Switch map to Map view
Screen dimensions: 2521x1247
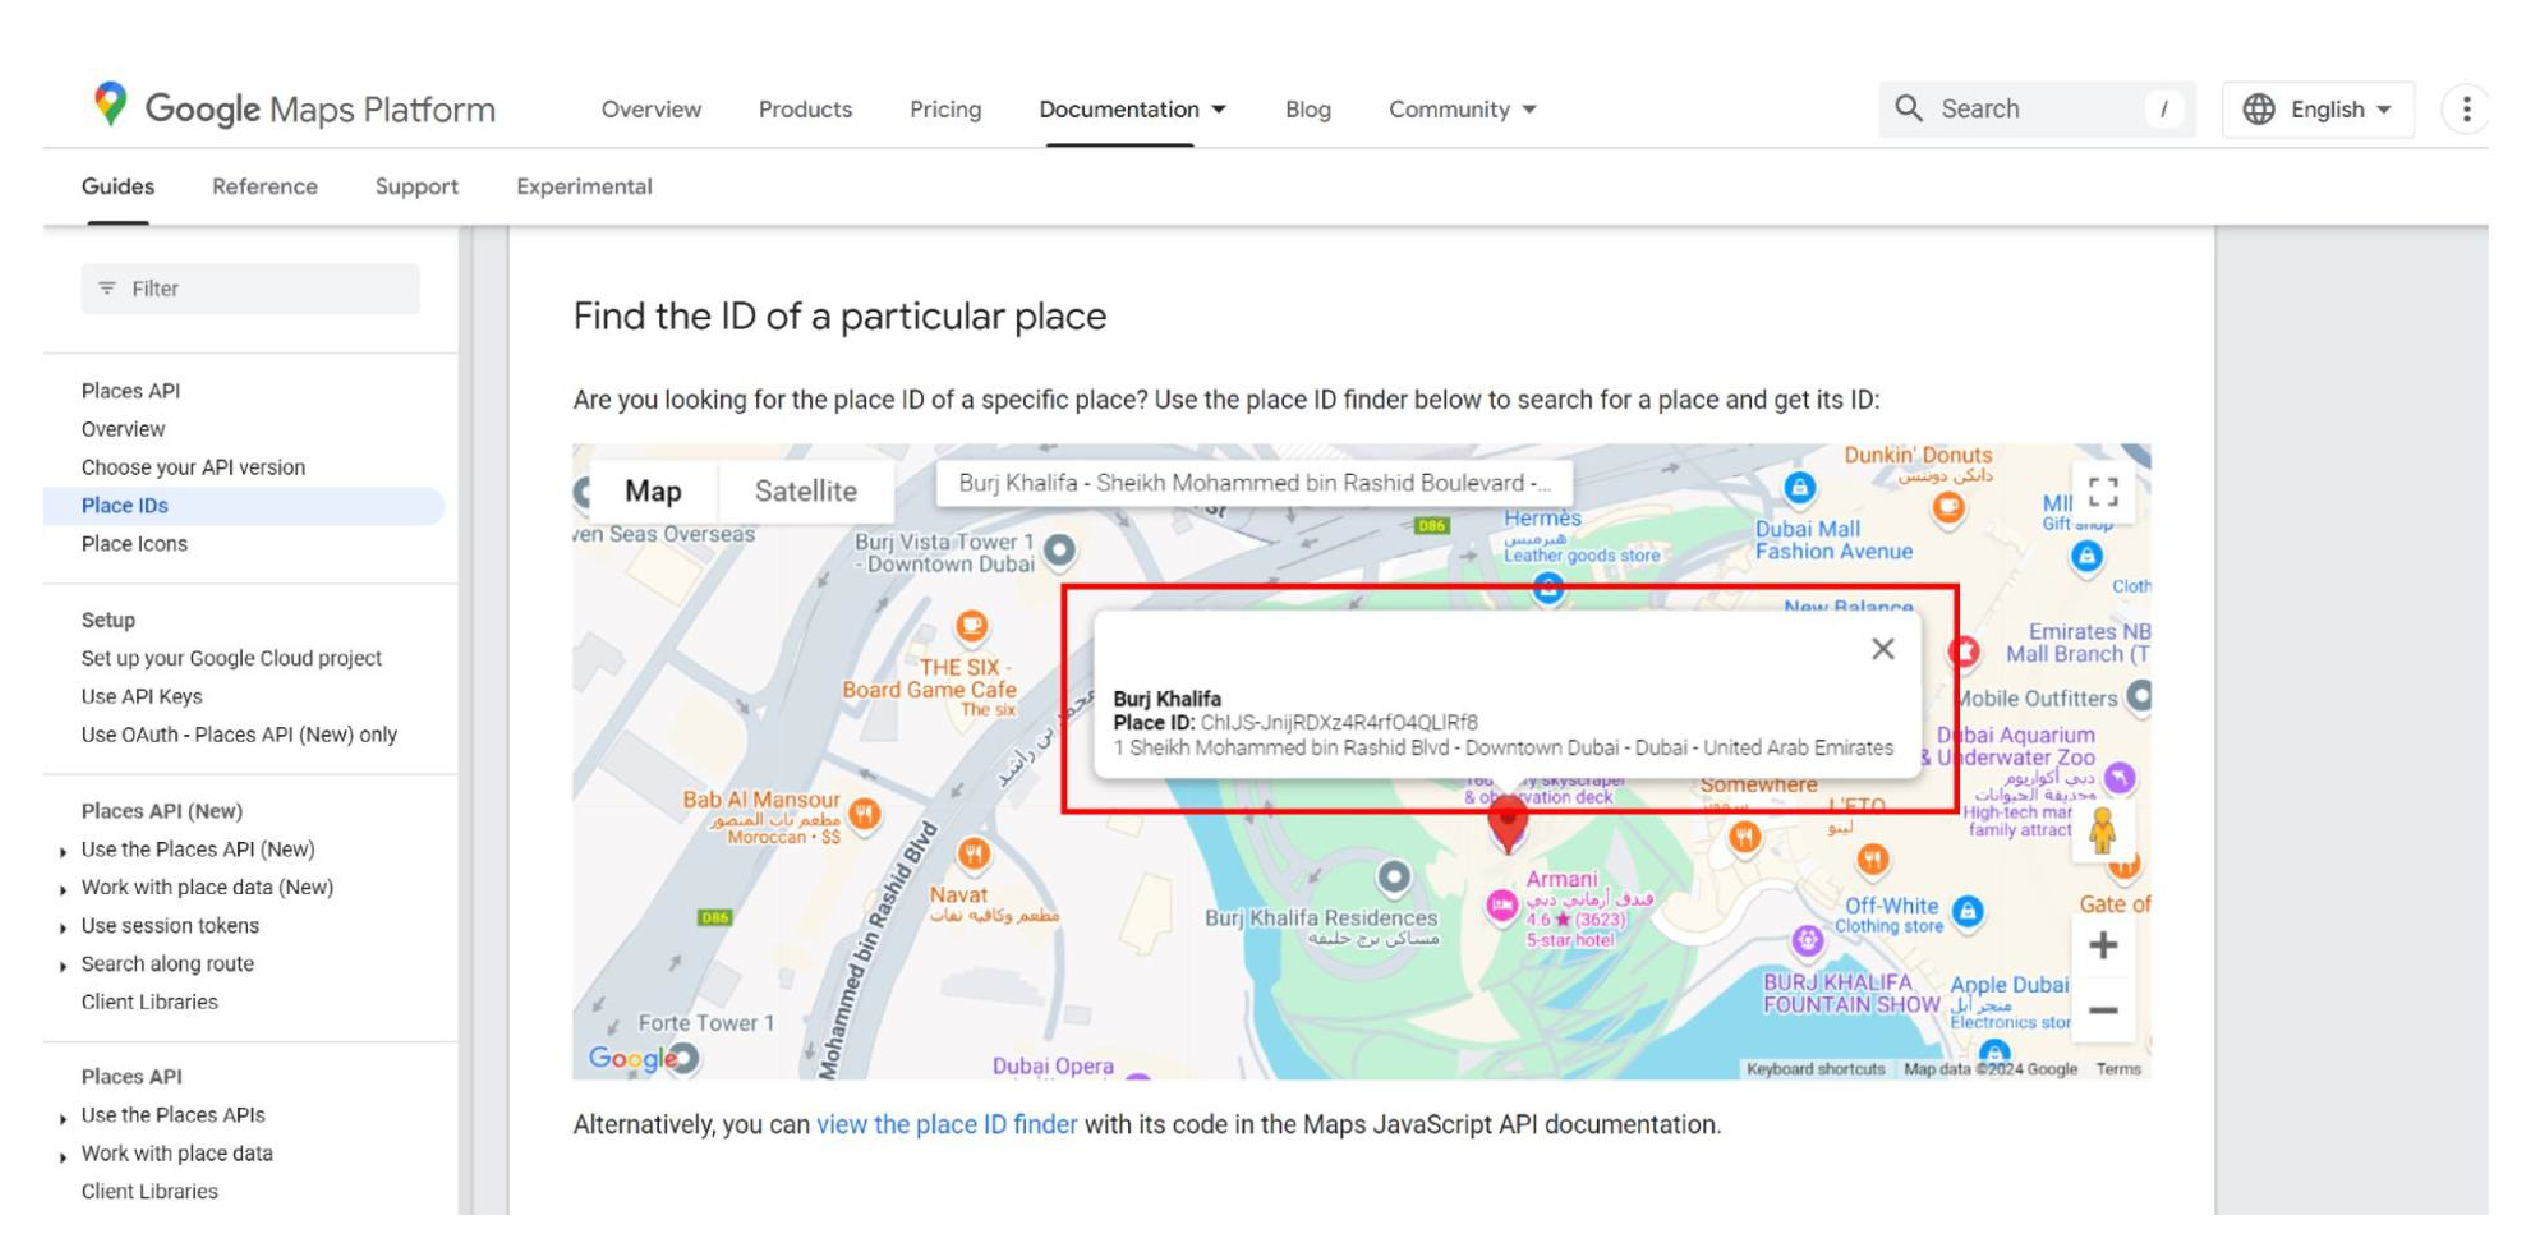click(653, 491)
